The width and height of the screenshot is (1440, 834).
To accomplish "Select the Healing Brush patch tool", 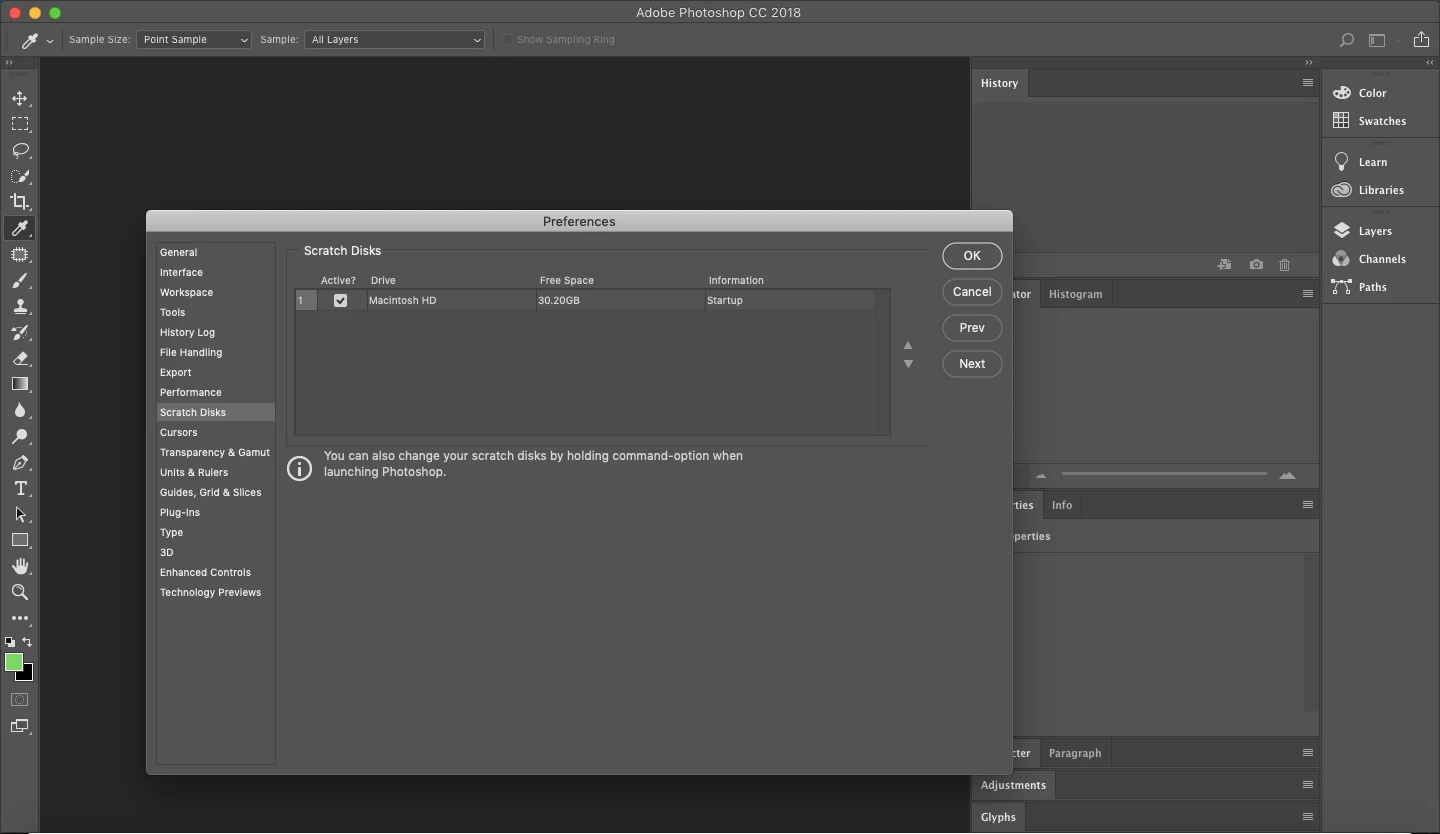I will pos(20,254).
